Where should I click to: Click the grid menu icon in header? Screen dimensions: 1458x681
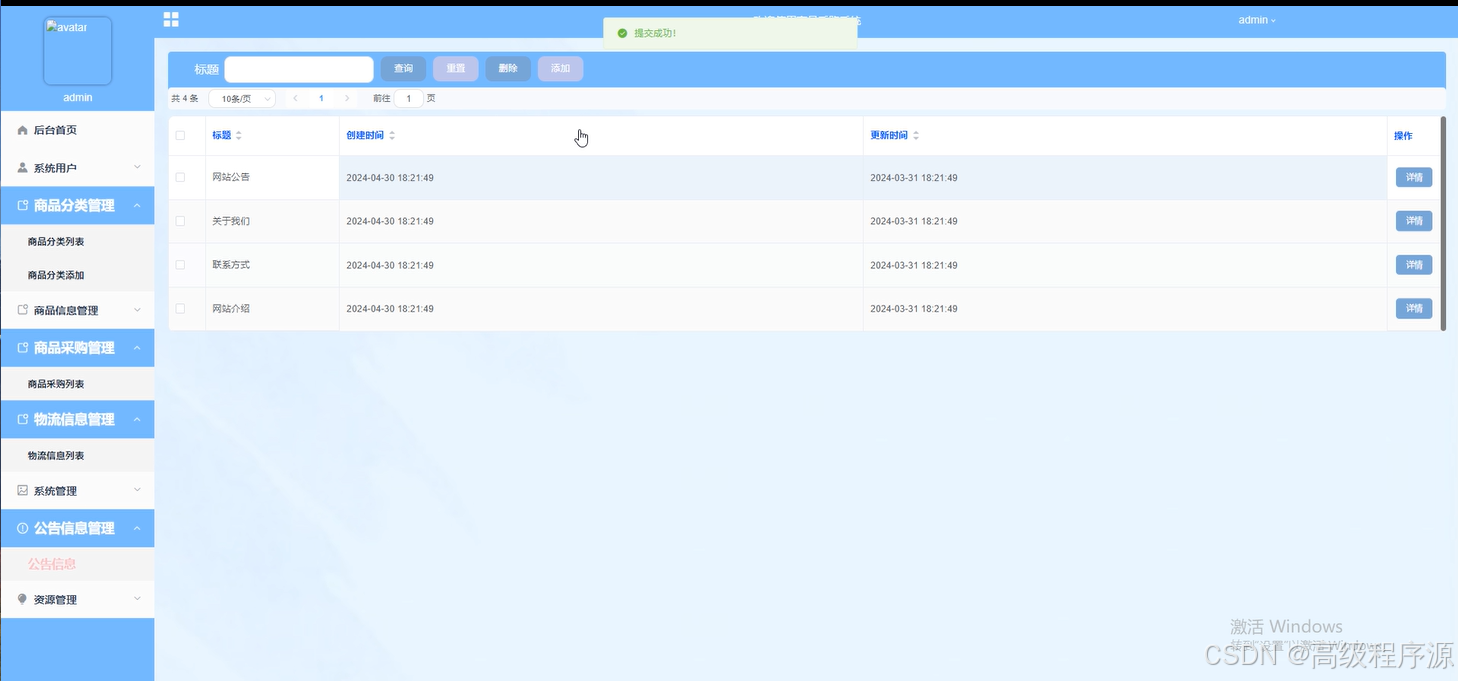coord(171,19)
